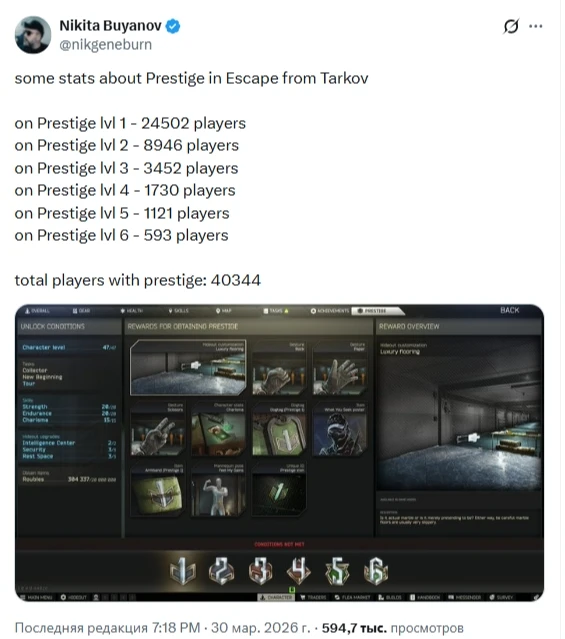565x639 pixels.
Task: Select the Prestige level 6 badge
Action: click(x=375, y=571)
